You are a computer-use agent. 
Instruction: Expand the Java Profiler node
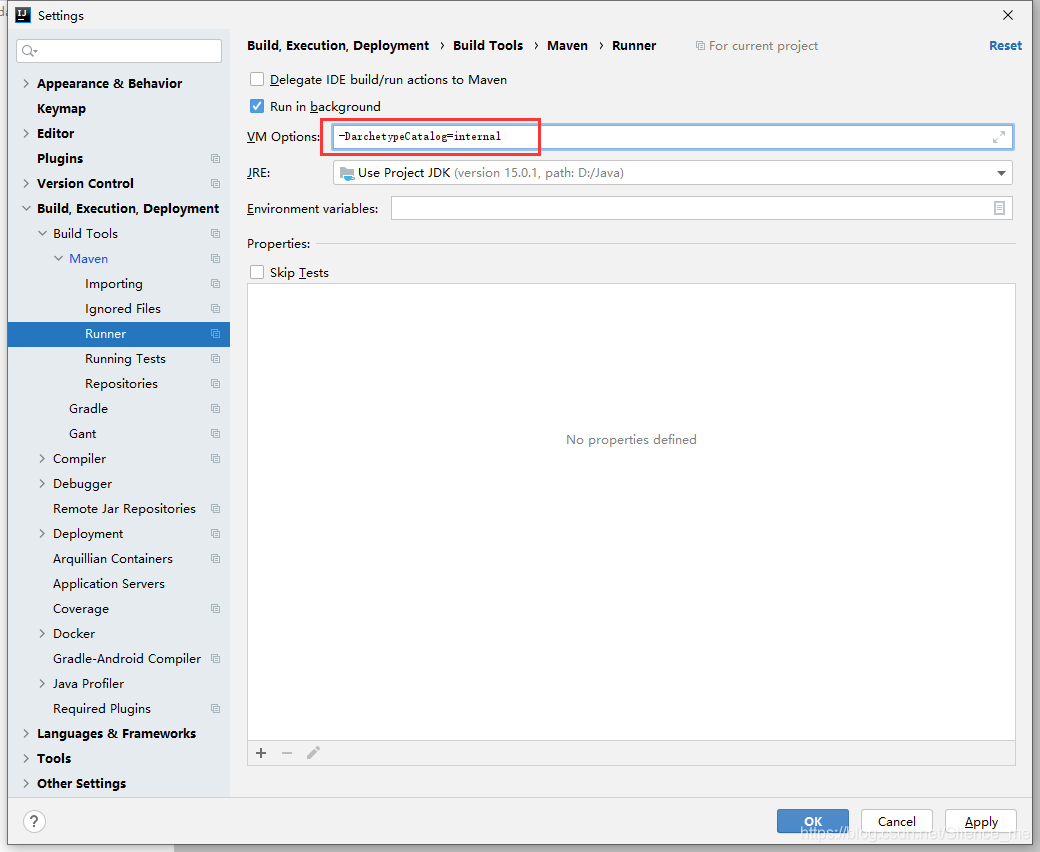point(42,684)
